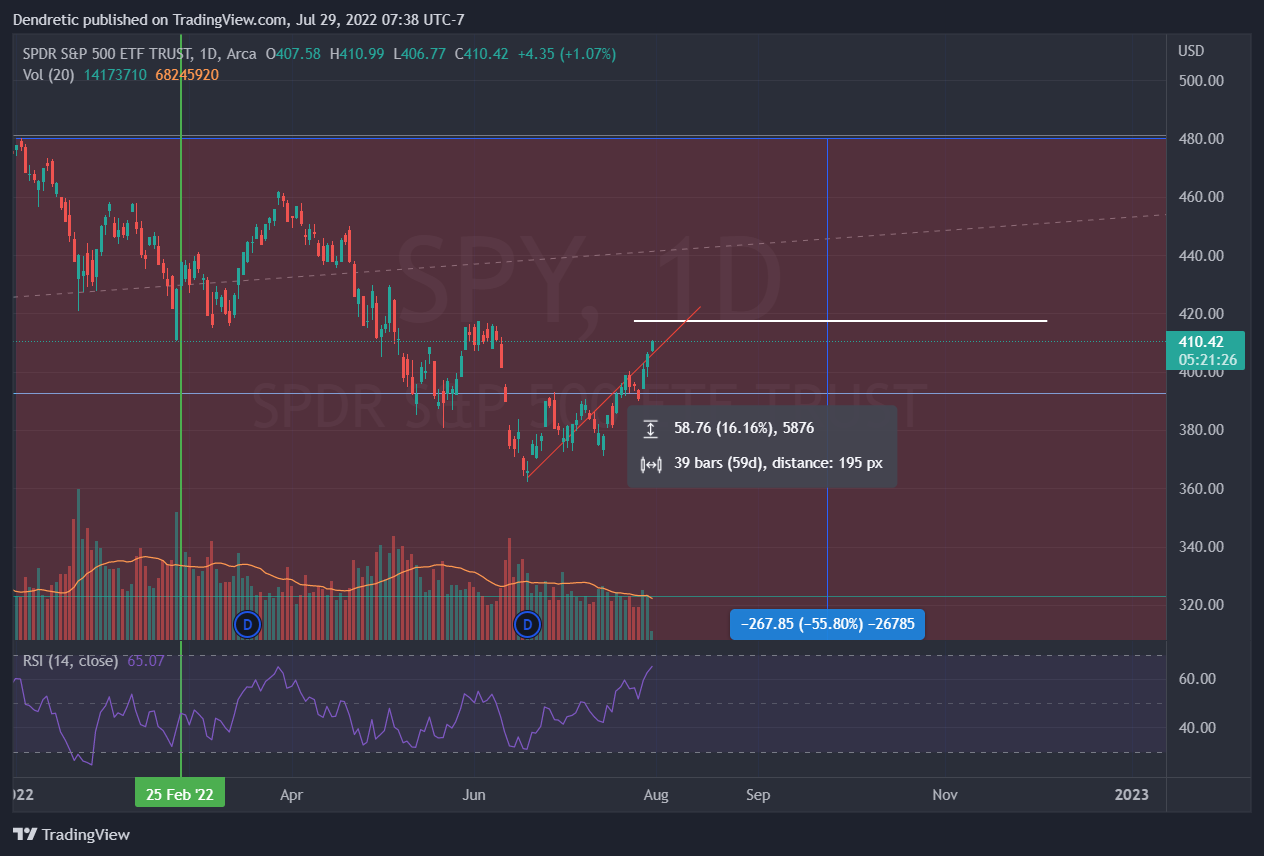Click the TradingView logo at the bottom left
Viewport: 1264px width, 856px height.
[71, 834]
